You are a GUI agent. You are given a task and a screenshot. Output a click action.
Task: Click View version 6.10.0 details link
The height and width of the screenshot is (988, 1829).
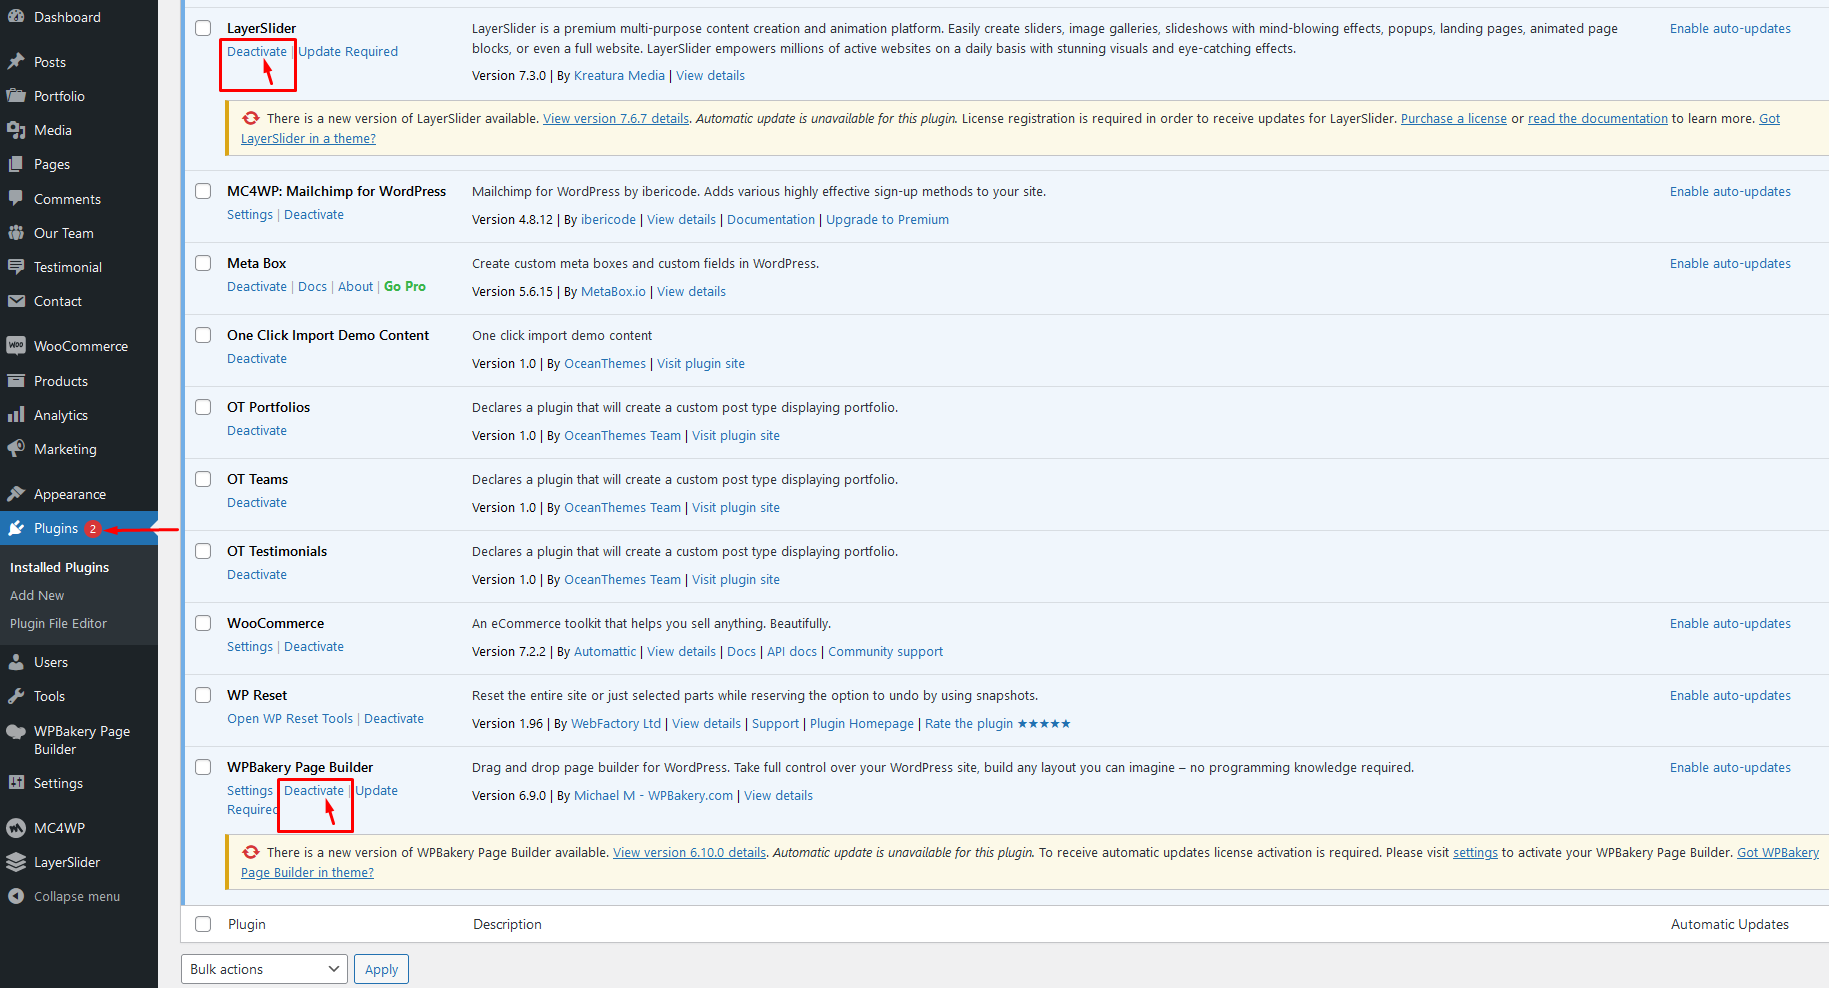point(690,852)
